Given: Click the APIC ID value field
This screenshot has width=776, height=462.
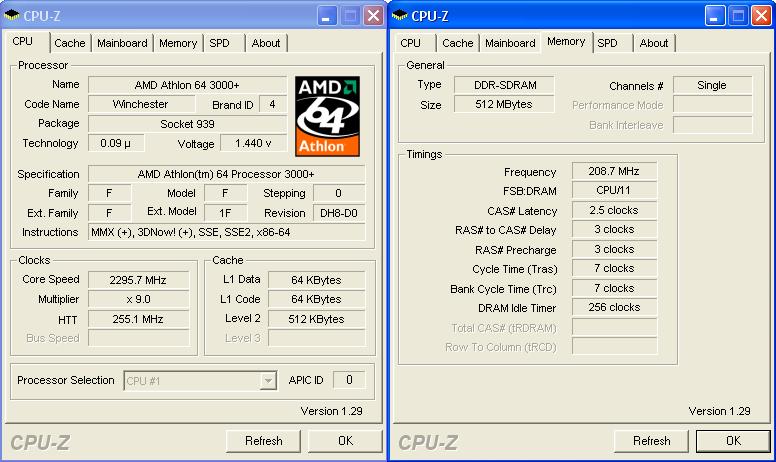Looking at the screenshot, I should click(349, 380).
